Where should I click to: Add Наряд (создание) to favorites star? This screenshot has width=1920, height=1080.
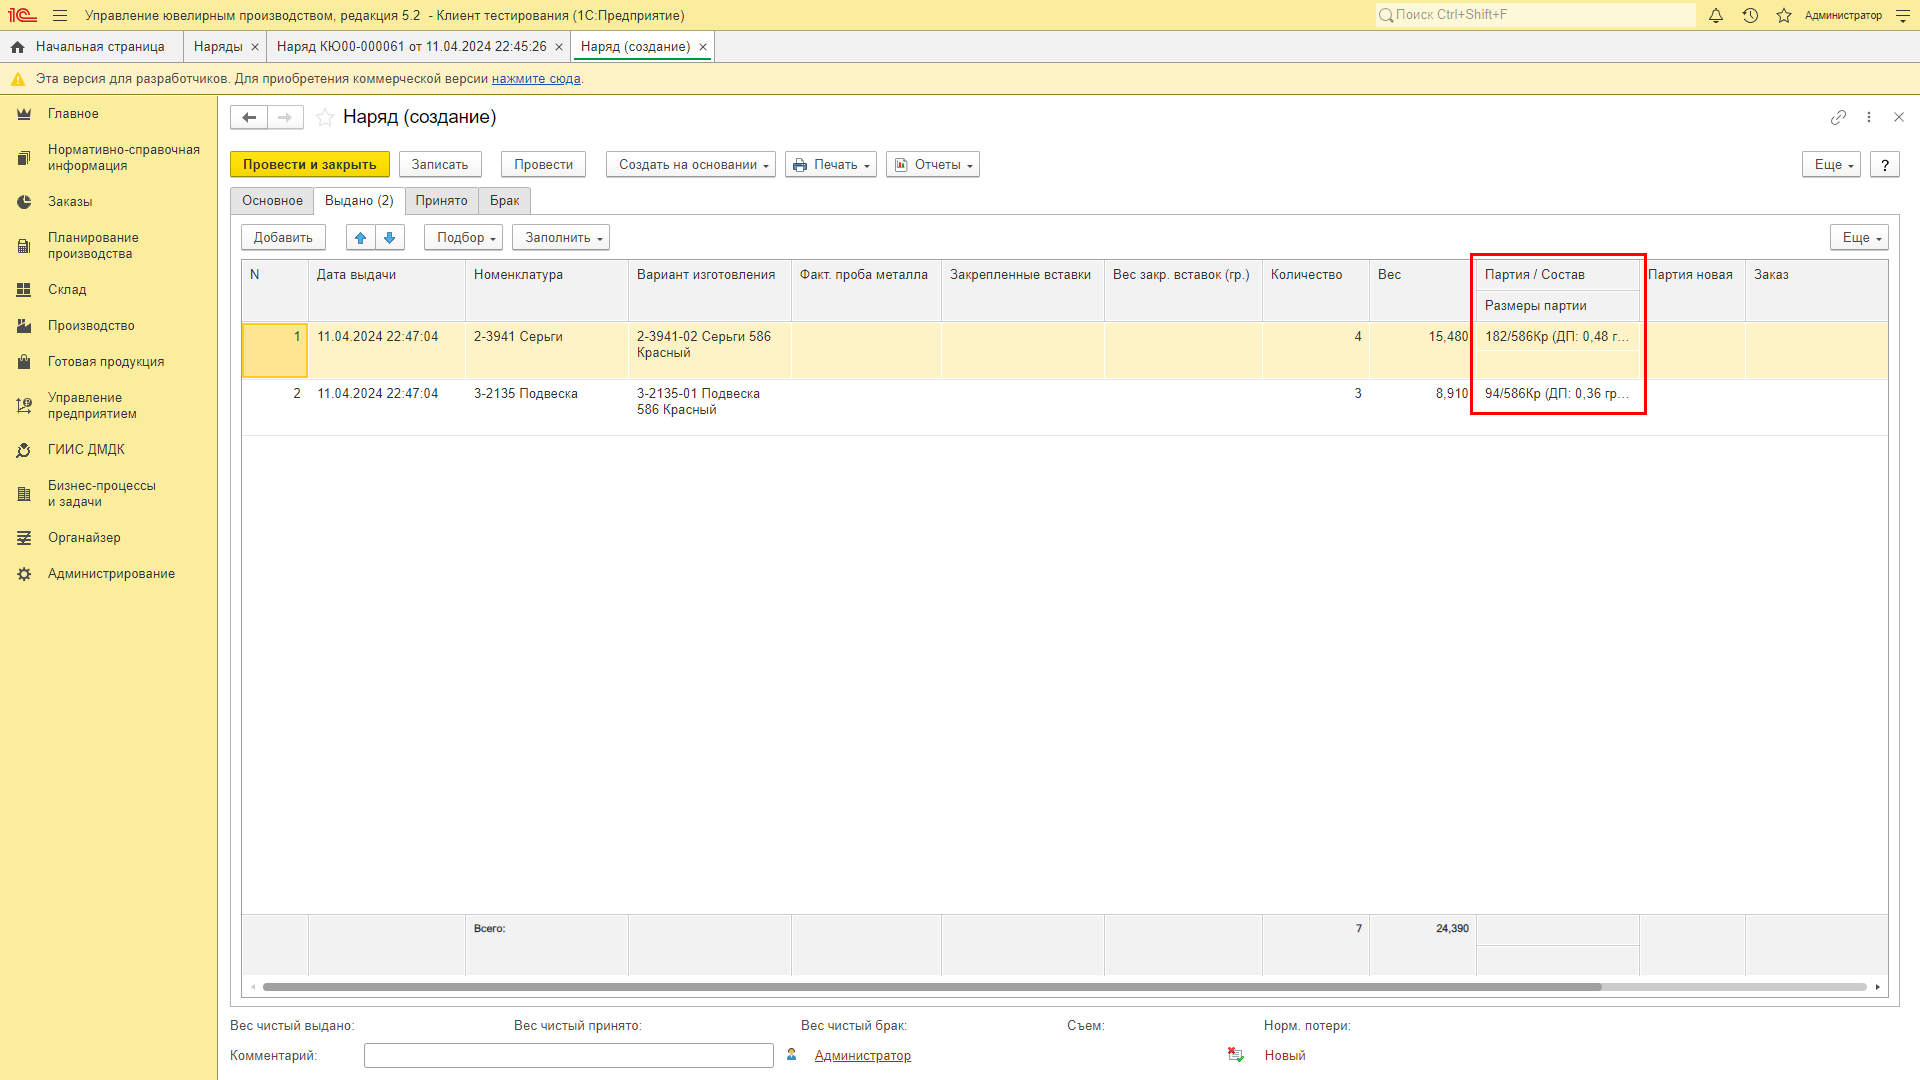(x=324, y=117)
